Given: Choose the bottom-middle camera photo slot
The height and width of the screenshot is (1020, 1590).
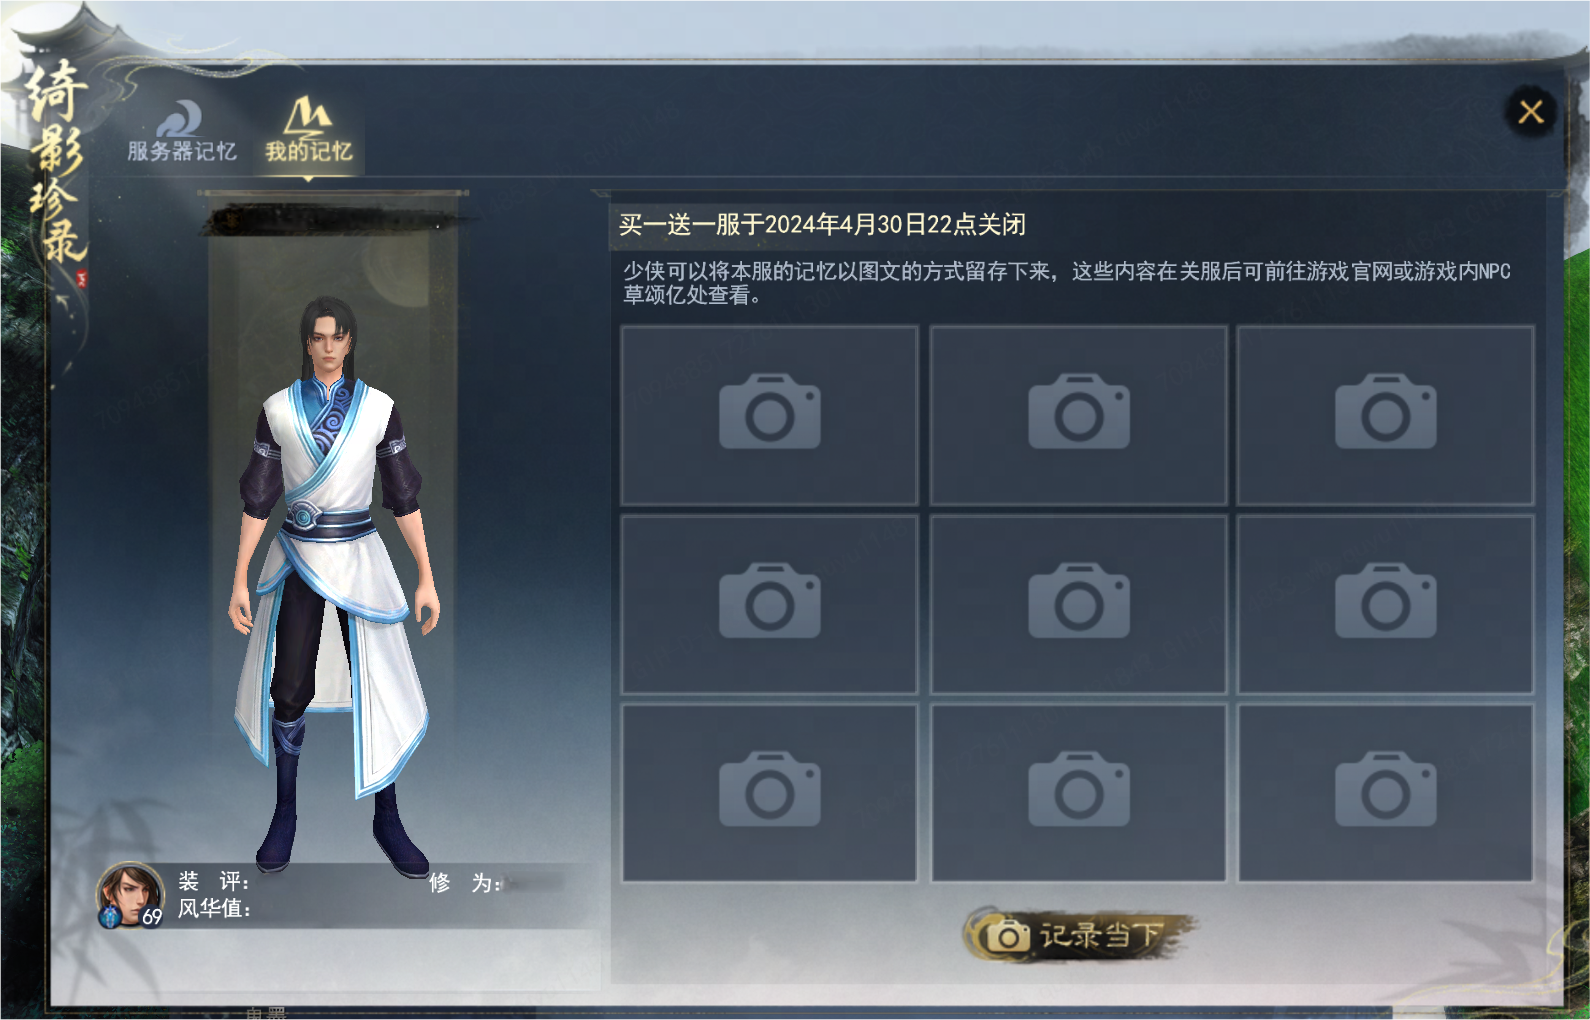Looking at the screenshot, I should [1079, 793].
